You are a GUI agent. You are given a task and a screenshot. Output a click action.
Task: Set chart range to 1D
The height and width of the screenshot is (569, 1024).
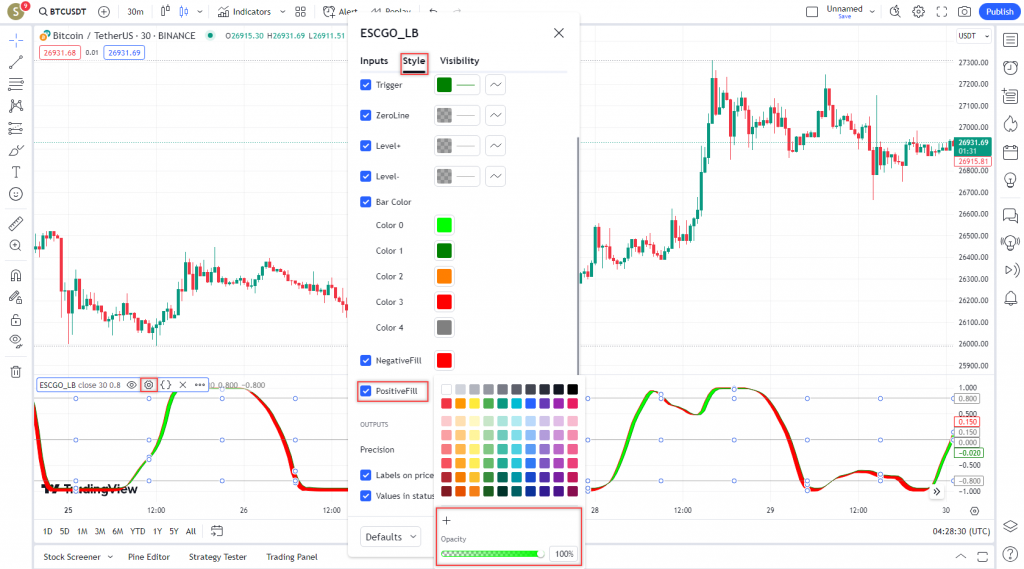coord(48,531)
